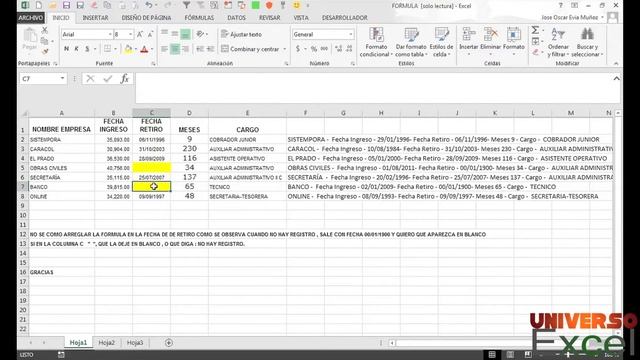This screenshot has width=640, height=360.
Task: Collapse the ribbon with the arrow
Action: (616, 63)
